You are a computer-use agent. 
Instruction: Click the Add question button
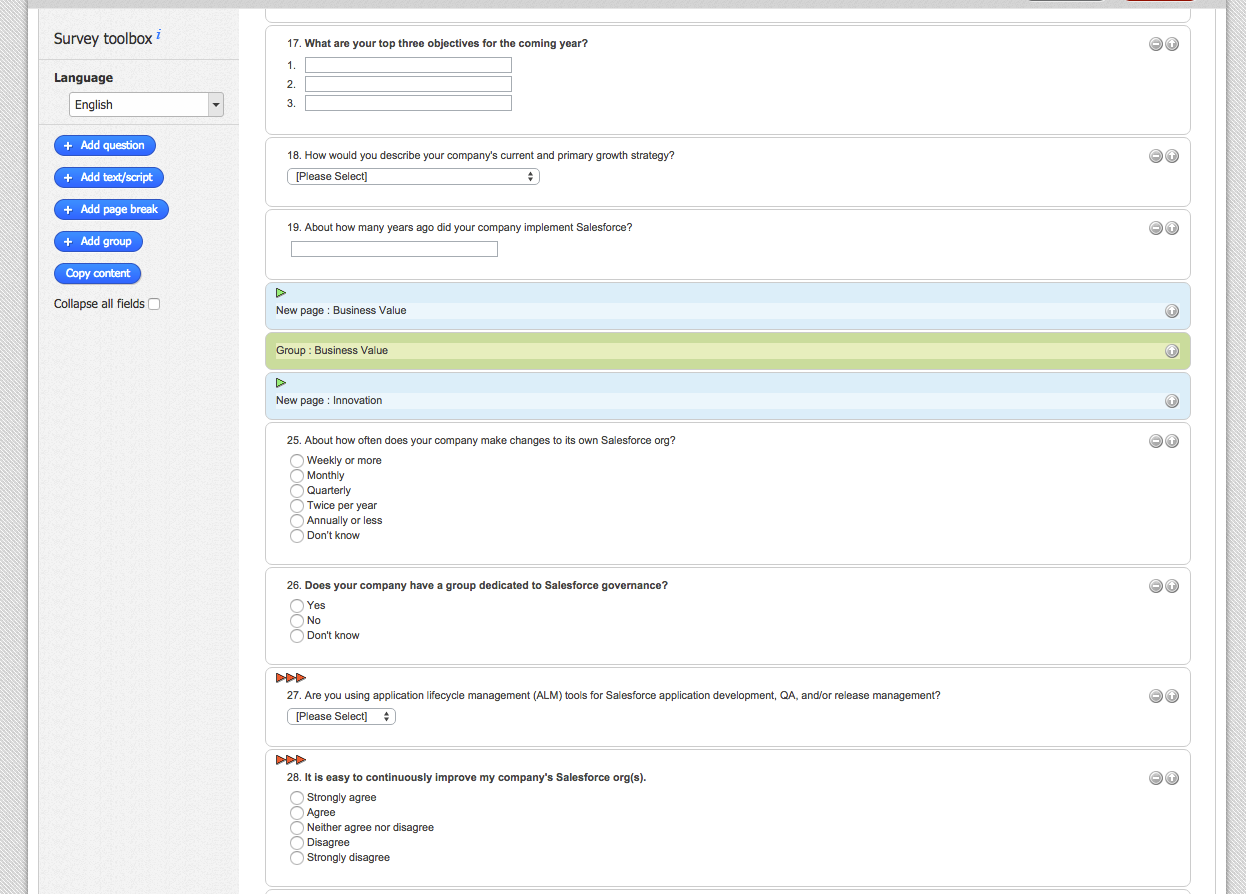(105, 145)
